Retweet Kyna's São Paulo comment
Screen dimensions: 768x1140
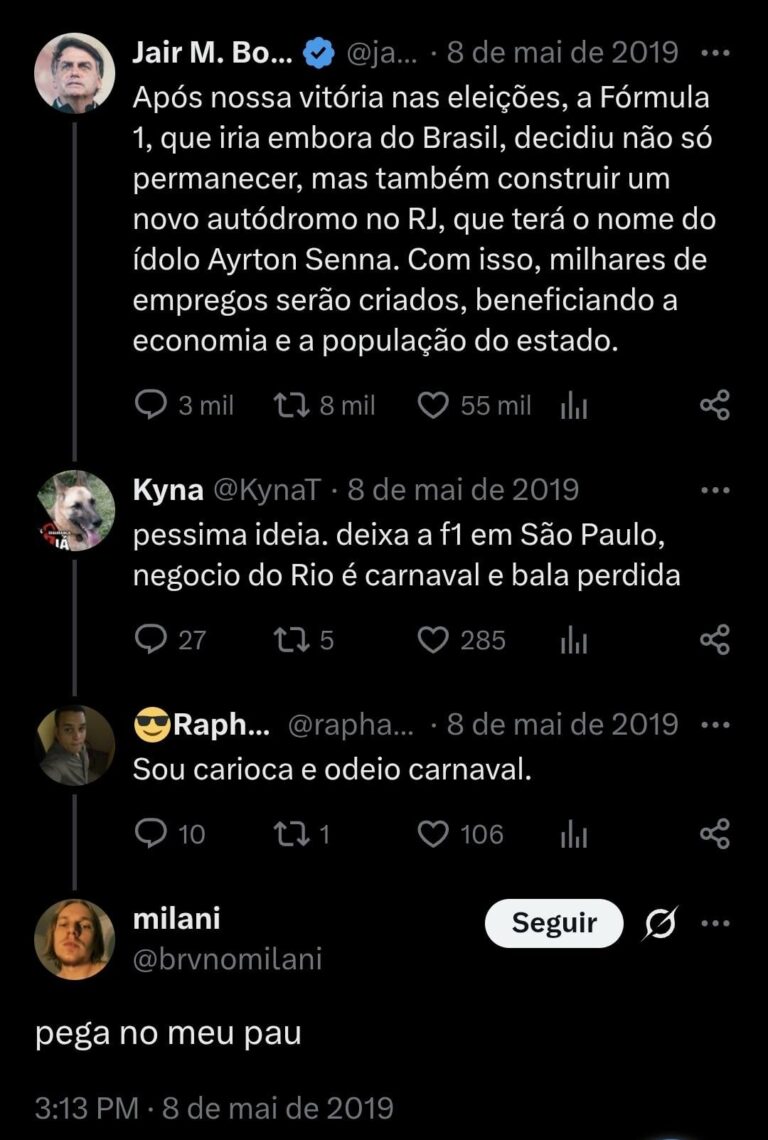pyautogui.click(x=289, y=639)
